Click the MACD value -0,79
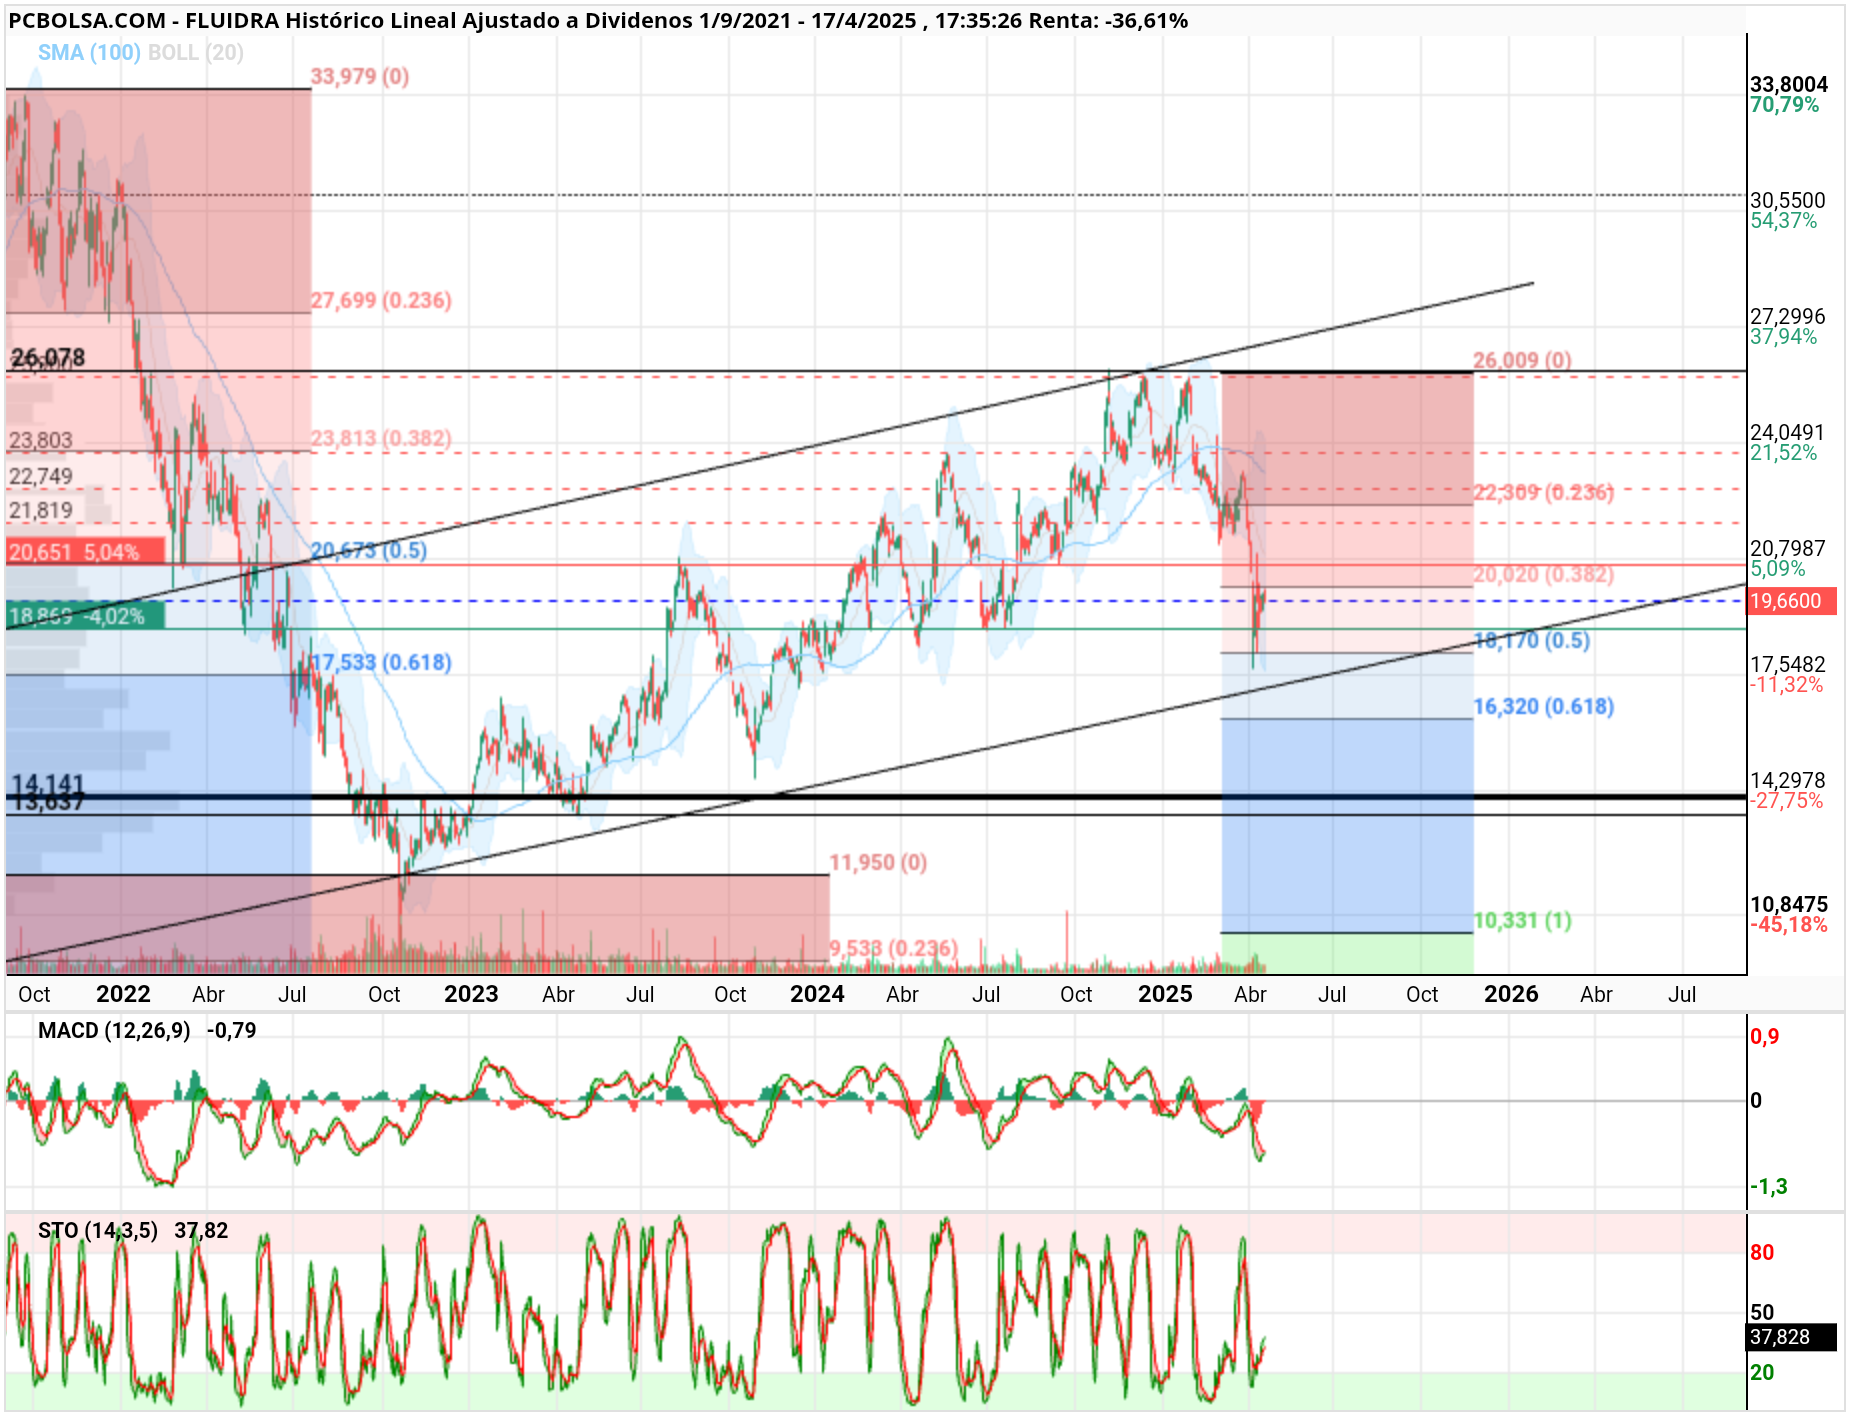Image resolution: width=1850 pixels, height=1416 pixels. [x=232, y=1030]
